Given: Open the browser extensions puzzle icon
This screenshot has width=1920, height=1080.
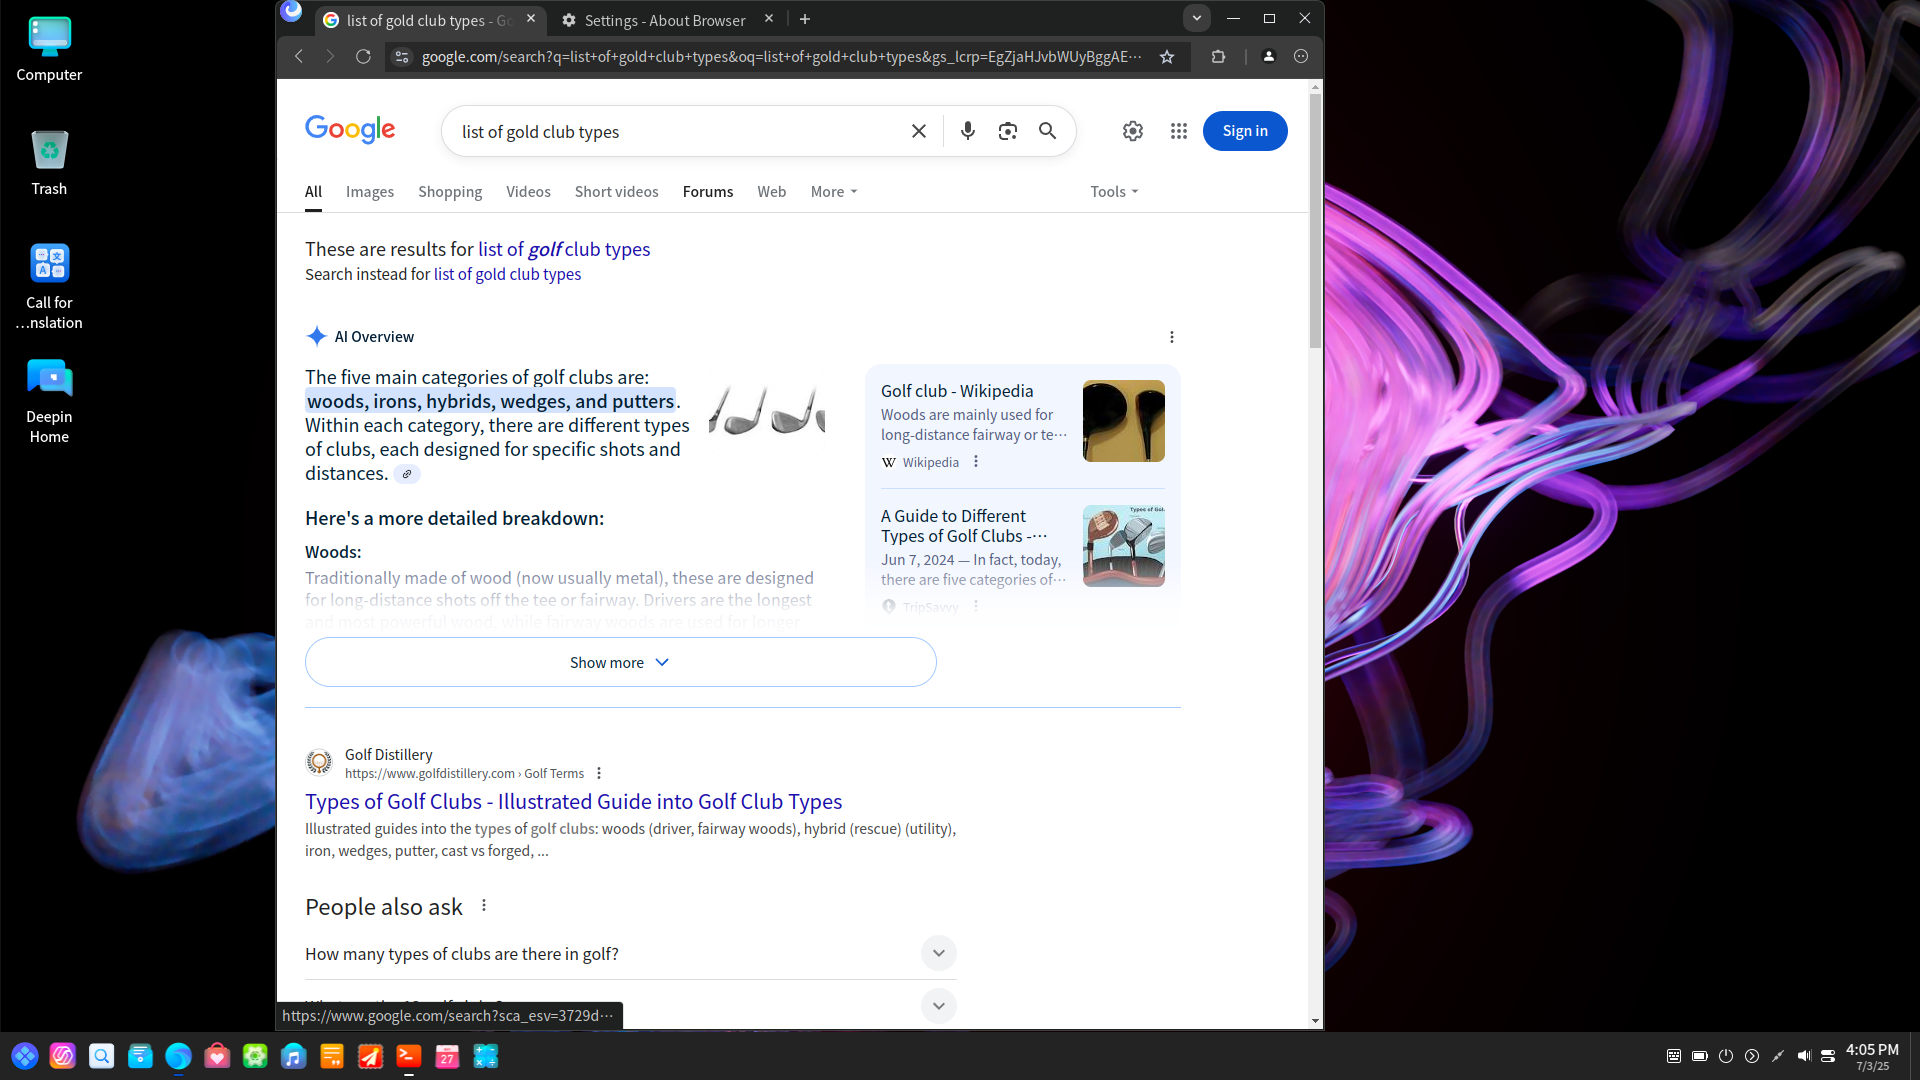Looking at the screenshot, I should coord(1217,57).
